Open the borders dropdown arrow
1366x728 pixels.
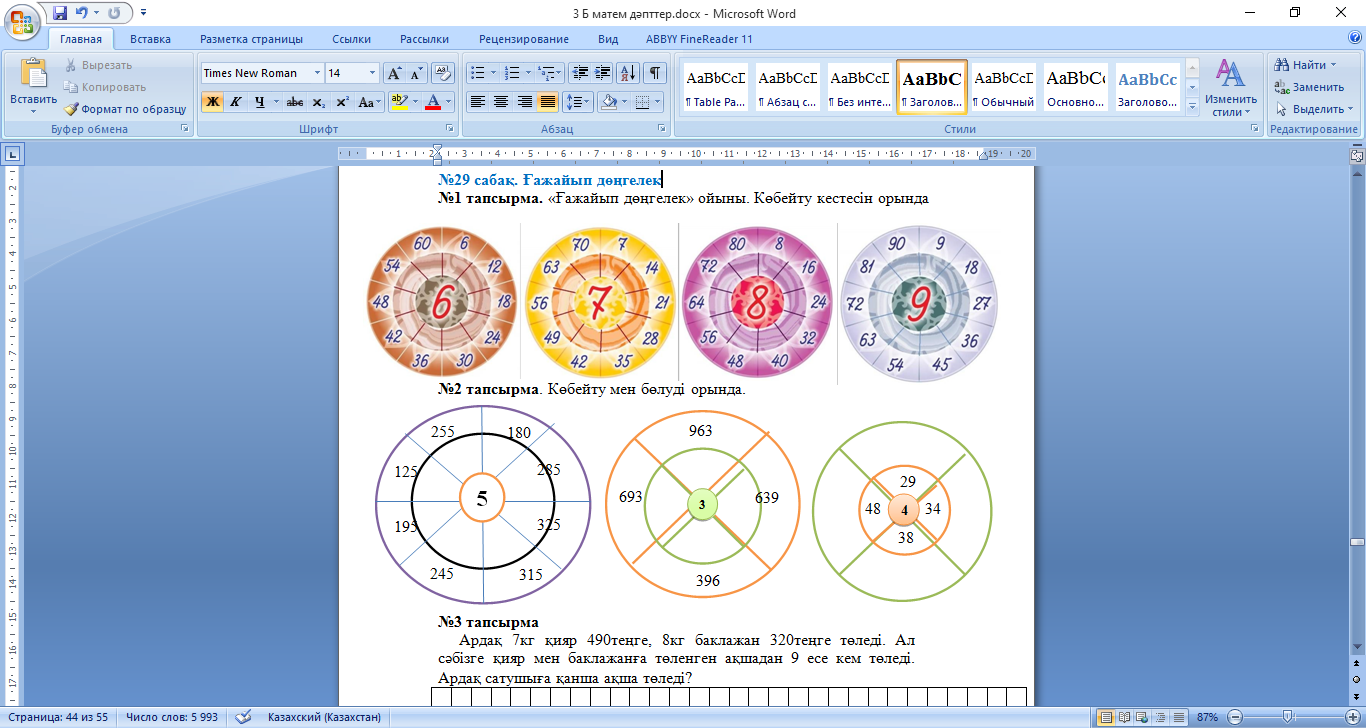(x=657, y=102)
